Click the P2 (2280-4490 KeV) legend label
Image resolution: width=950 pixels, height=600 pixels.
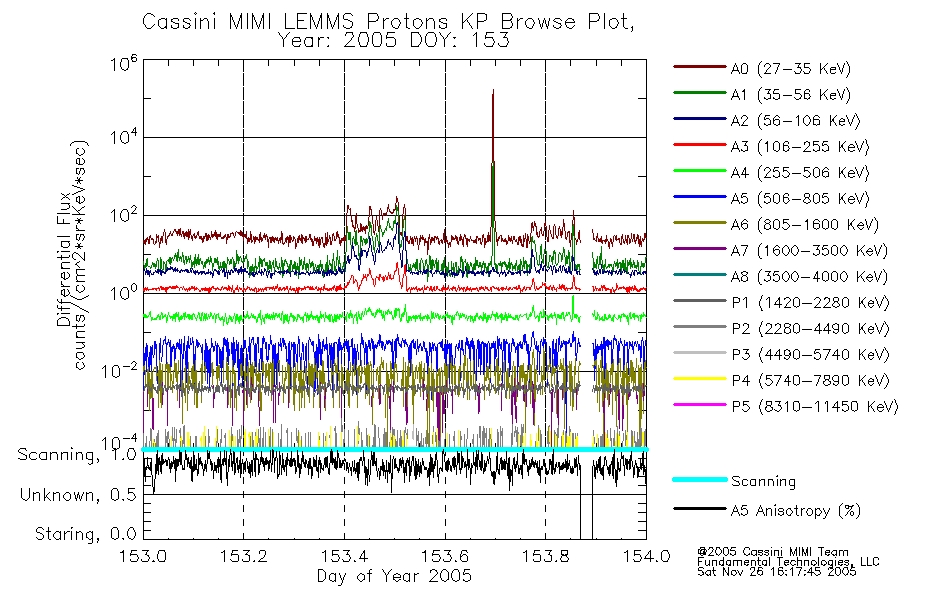pos(810,329)
